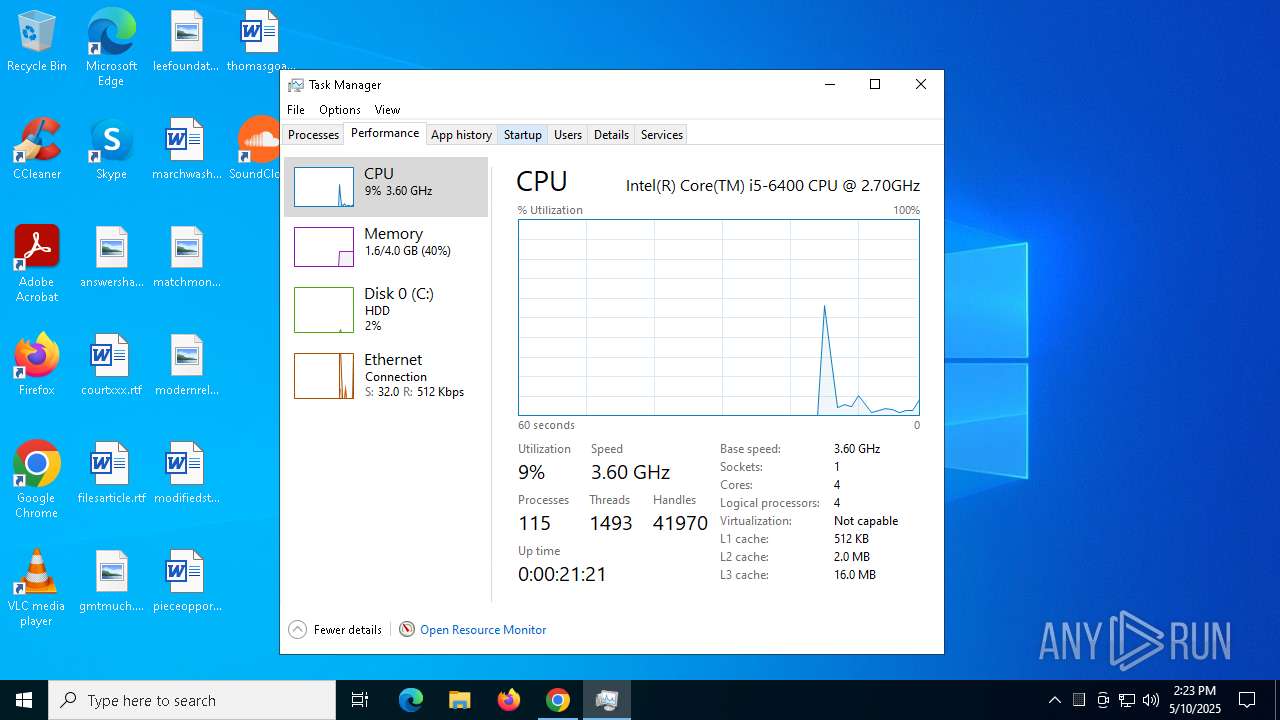Open the taskbar clock showing 2:23 PM
1280x720 pixels.
[1195, 700]
